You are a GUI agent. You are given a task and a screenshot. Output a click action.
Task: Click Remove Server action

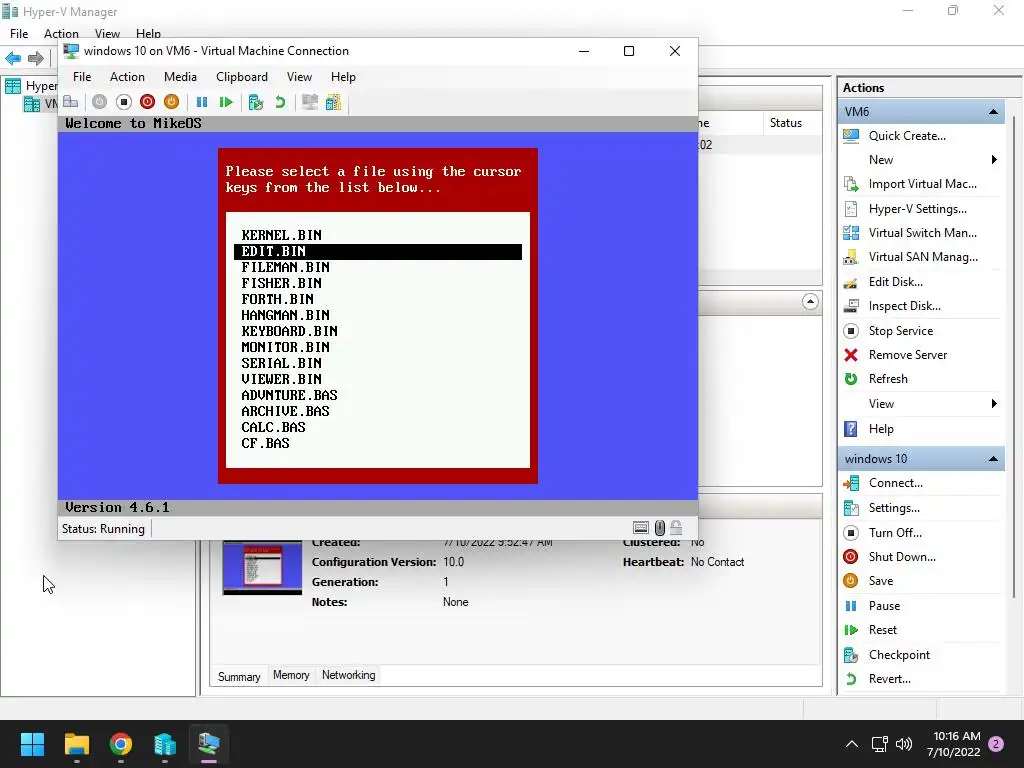tap(908, 355)
